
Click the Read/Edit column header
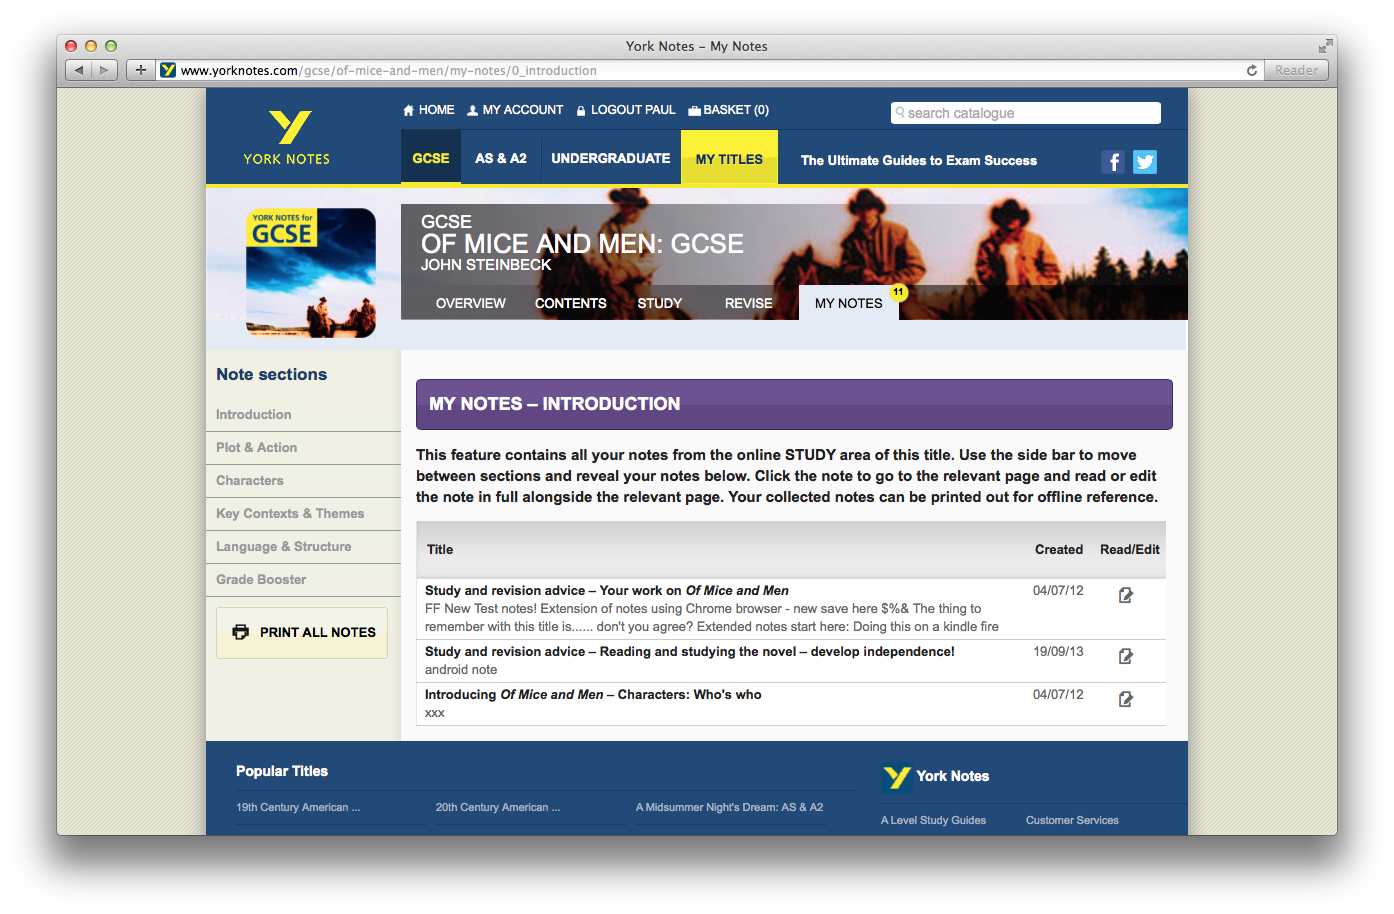coord(1130,550)
